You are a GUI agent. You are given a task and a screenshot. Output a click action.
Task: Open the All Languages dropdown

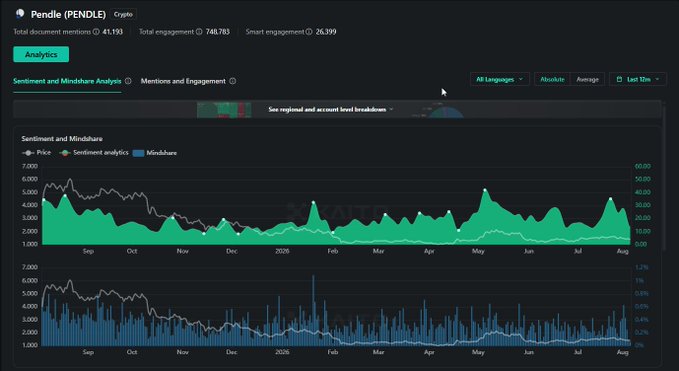(500, 79)
